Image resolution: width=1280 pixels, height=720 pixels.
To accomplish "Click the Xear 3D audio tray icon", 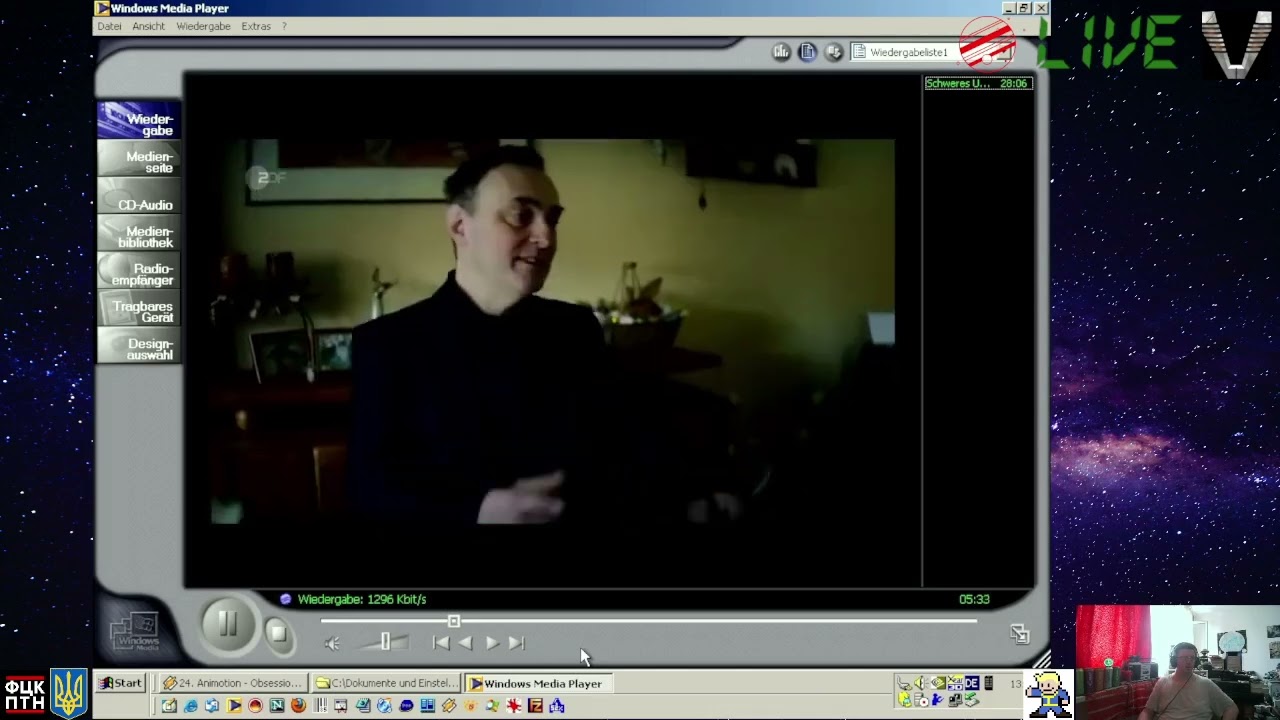I will pyautogui.click(x=954, y=684).
